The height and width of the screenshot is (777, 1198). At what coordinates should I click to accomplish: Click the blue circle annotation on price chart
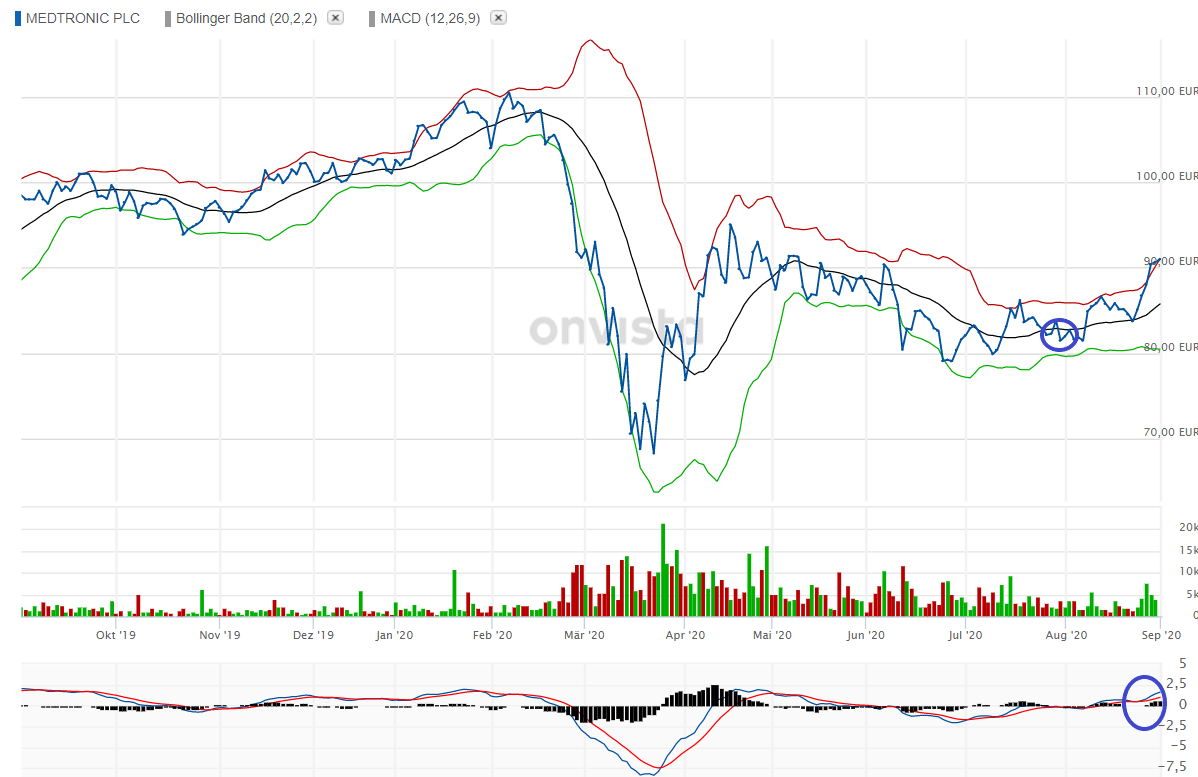[x=1060, y=334]
